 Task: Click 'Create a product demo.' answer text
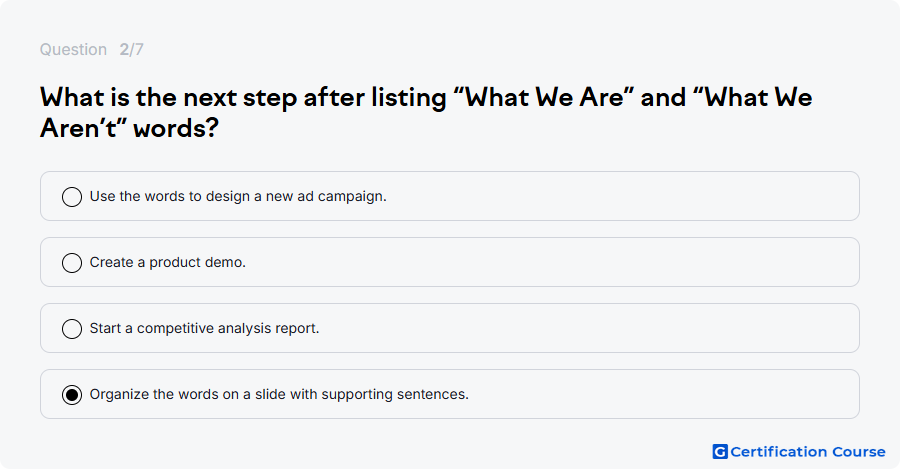[168, 262]
